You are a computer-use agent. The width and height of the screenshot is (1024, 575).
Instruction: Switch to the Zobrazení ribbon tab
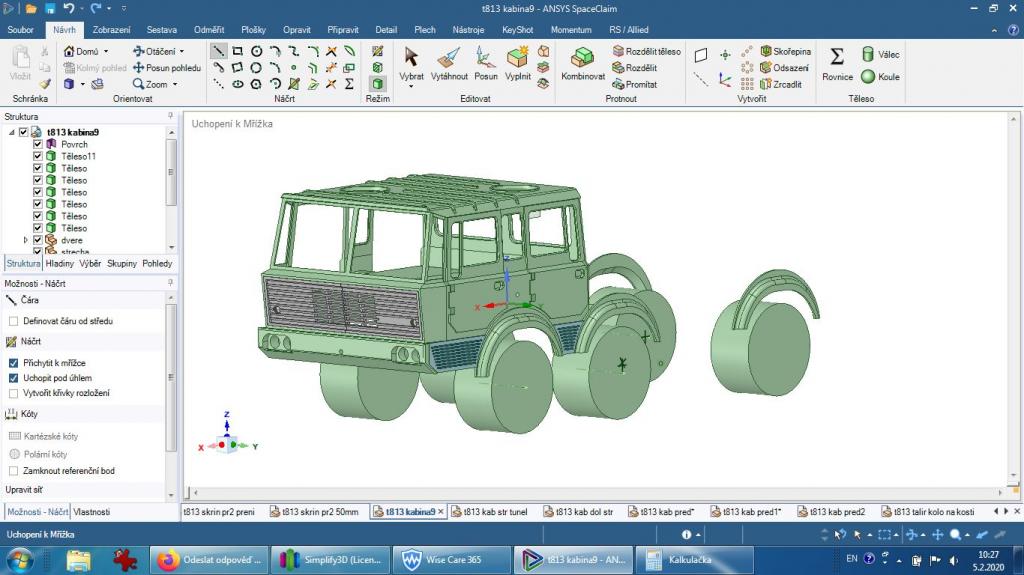tap(111, 30)
